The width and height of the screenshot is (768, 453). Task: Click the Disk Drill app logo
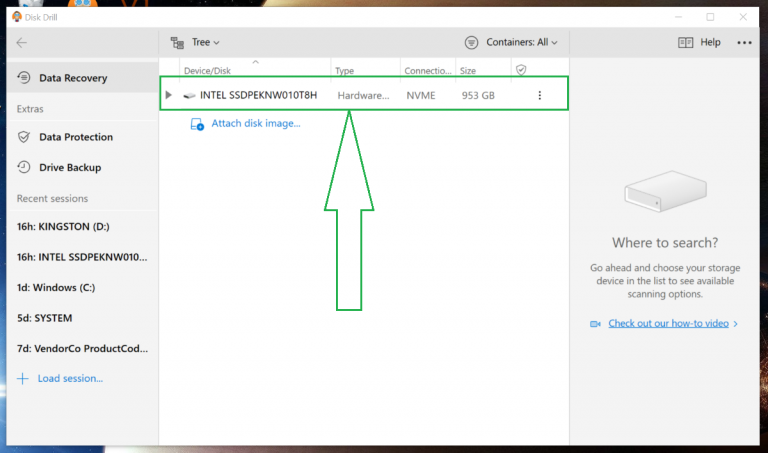pos(17,16)
